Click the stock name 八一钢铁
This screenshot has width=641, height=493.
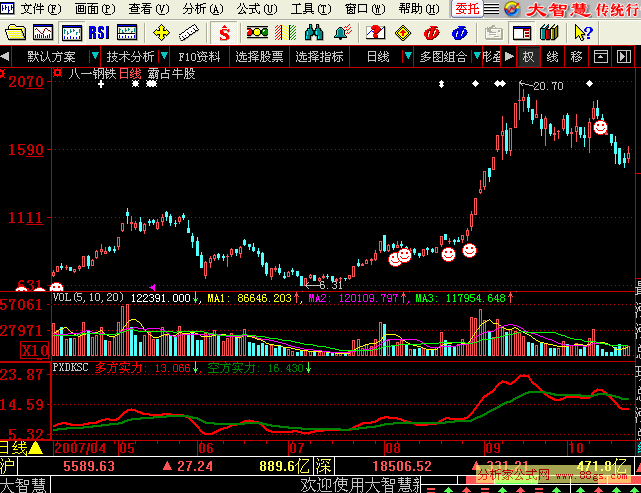click(x=92, y=74)
